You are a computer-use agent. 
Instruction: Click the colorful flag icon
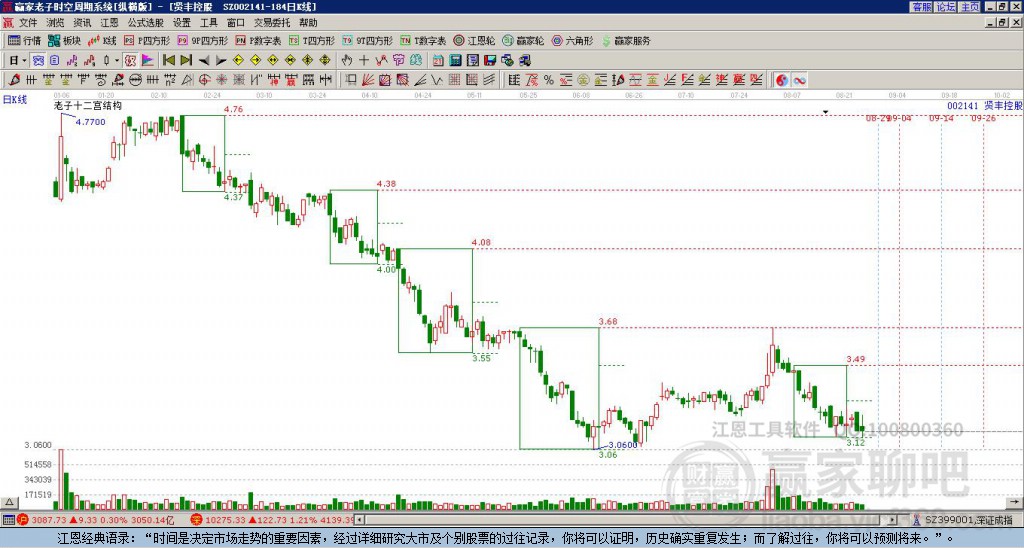tap(148, 61)
